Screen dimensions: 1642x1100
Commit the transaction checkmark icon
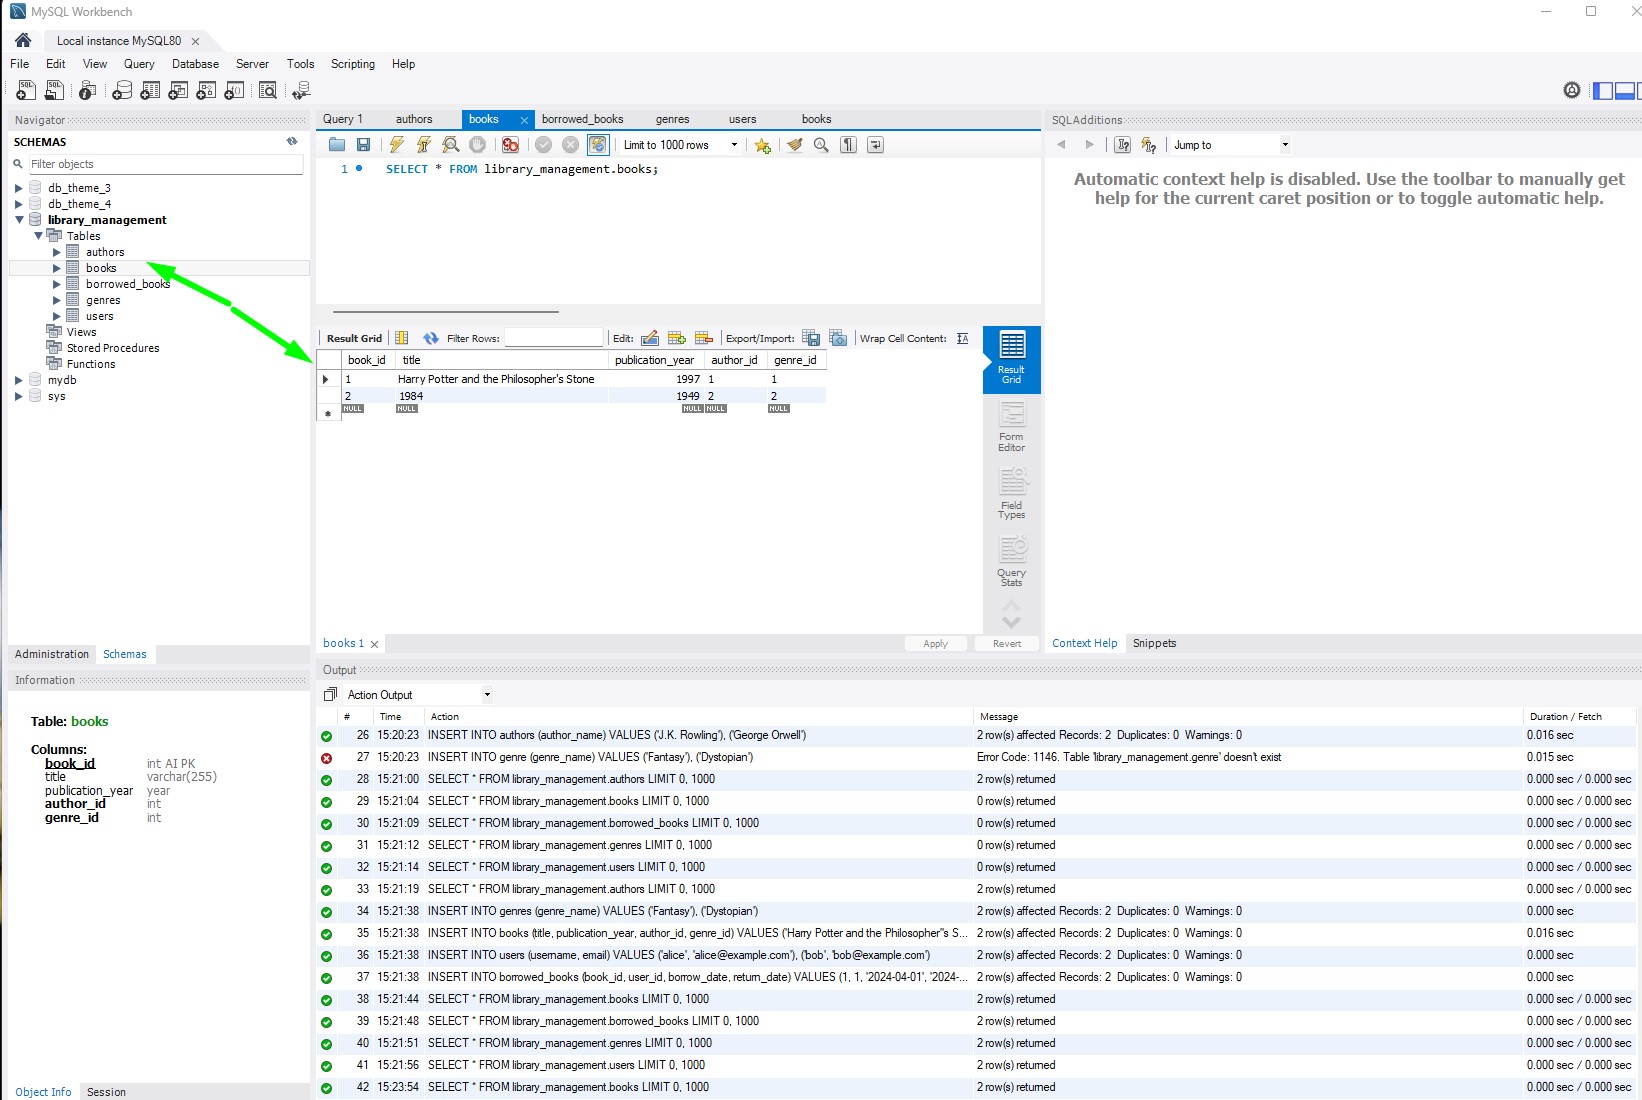coord(544,145)
